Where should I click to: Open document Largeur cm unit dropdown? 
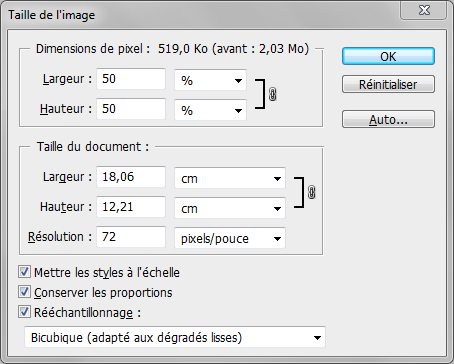230,178
